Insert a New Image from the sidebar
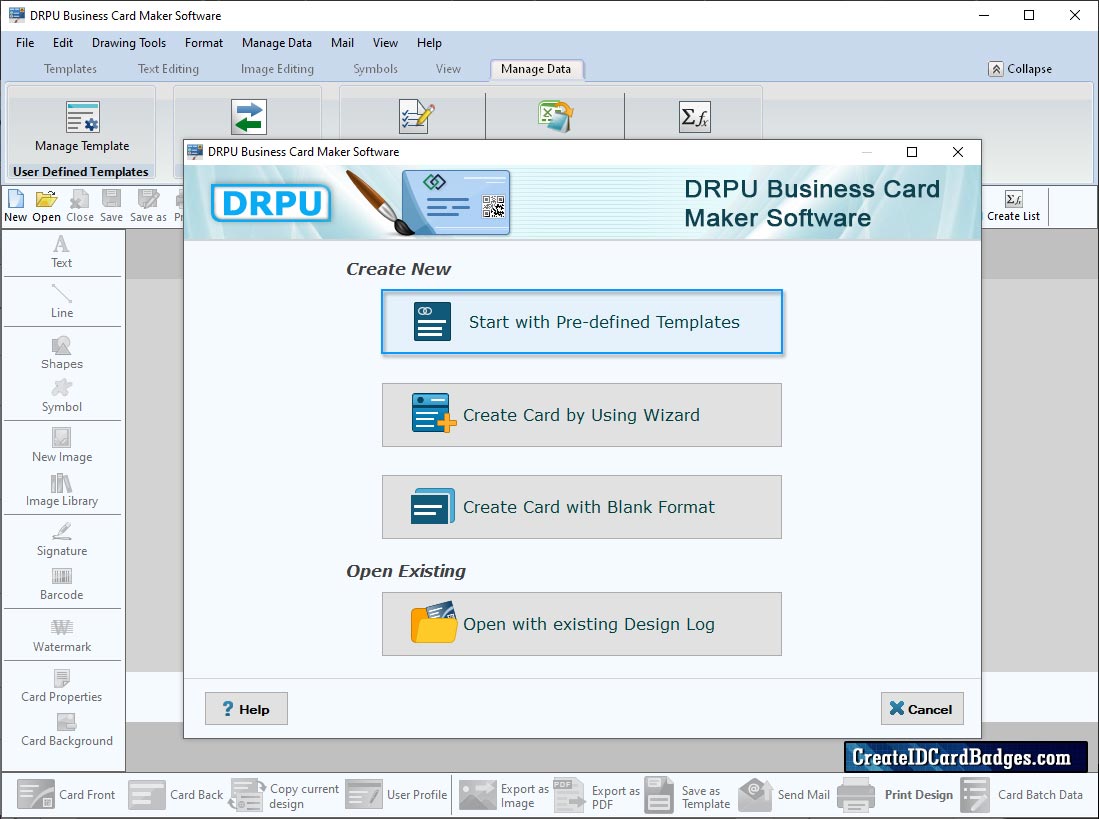The width and height of the screenshot is (1099, 819). click(x=62, y=446)
